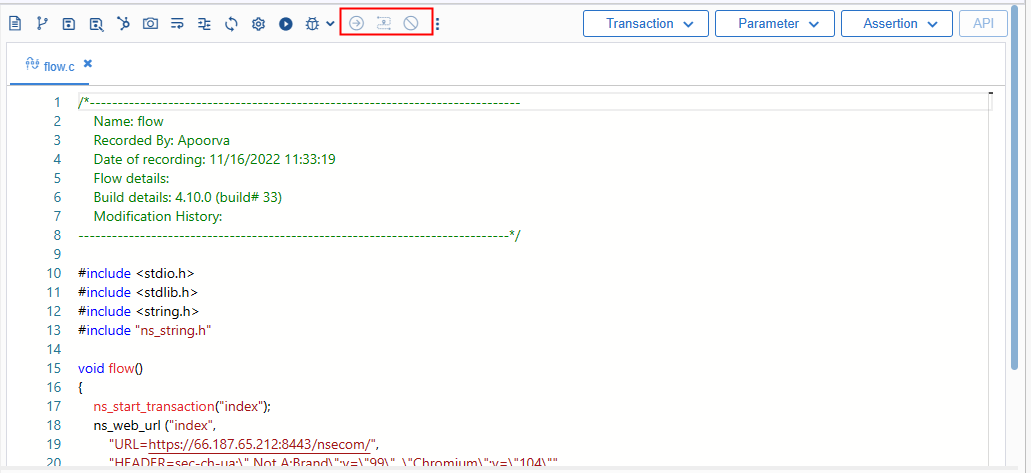
Task: Click line number 1 in gutter
Action: pyautogui.click(x=57, y=103)
